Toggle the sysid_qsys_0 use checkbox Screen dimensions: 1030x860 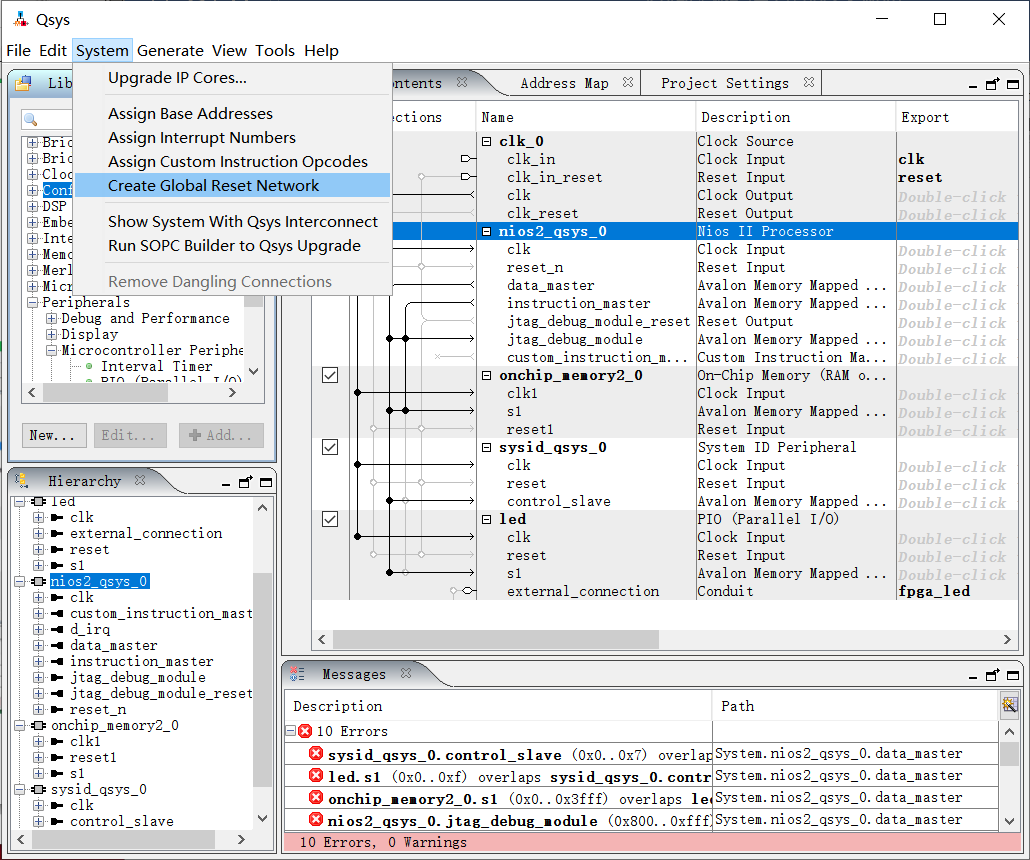(x=330, y=447)
